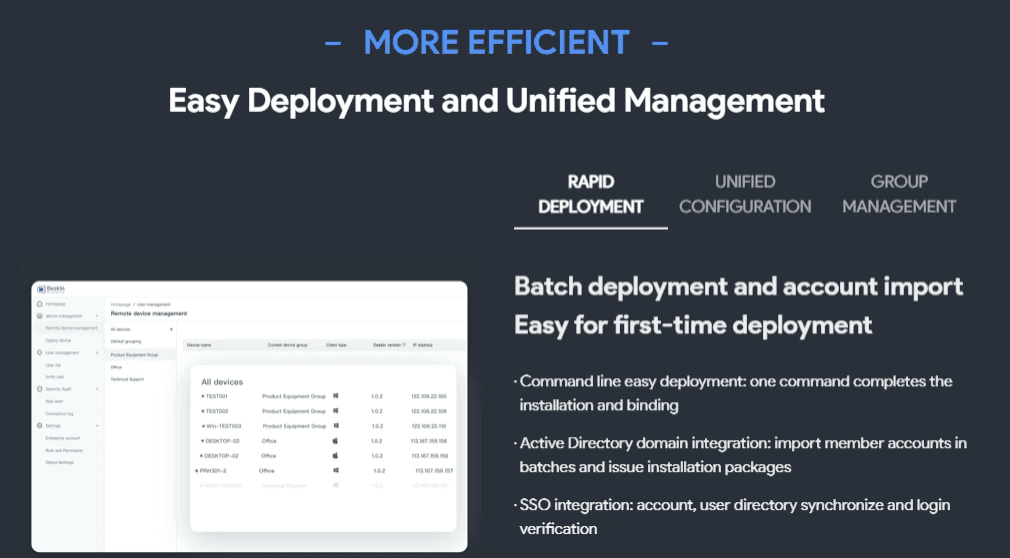This screenshot has width=1010, height=558.
Task: Click the device management sidebar icon
Action: [x=40, y=316]
